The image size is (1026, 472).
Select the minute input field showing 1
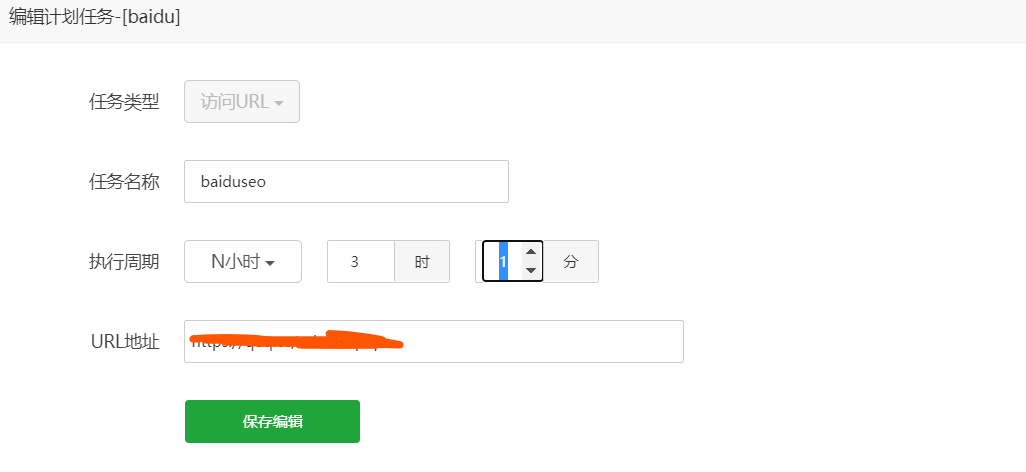tap(502, 262)
